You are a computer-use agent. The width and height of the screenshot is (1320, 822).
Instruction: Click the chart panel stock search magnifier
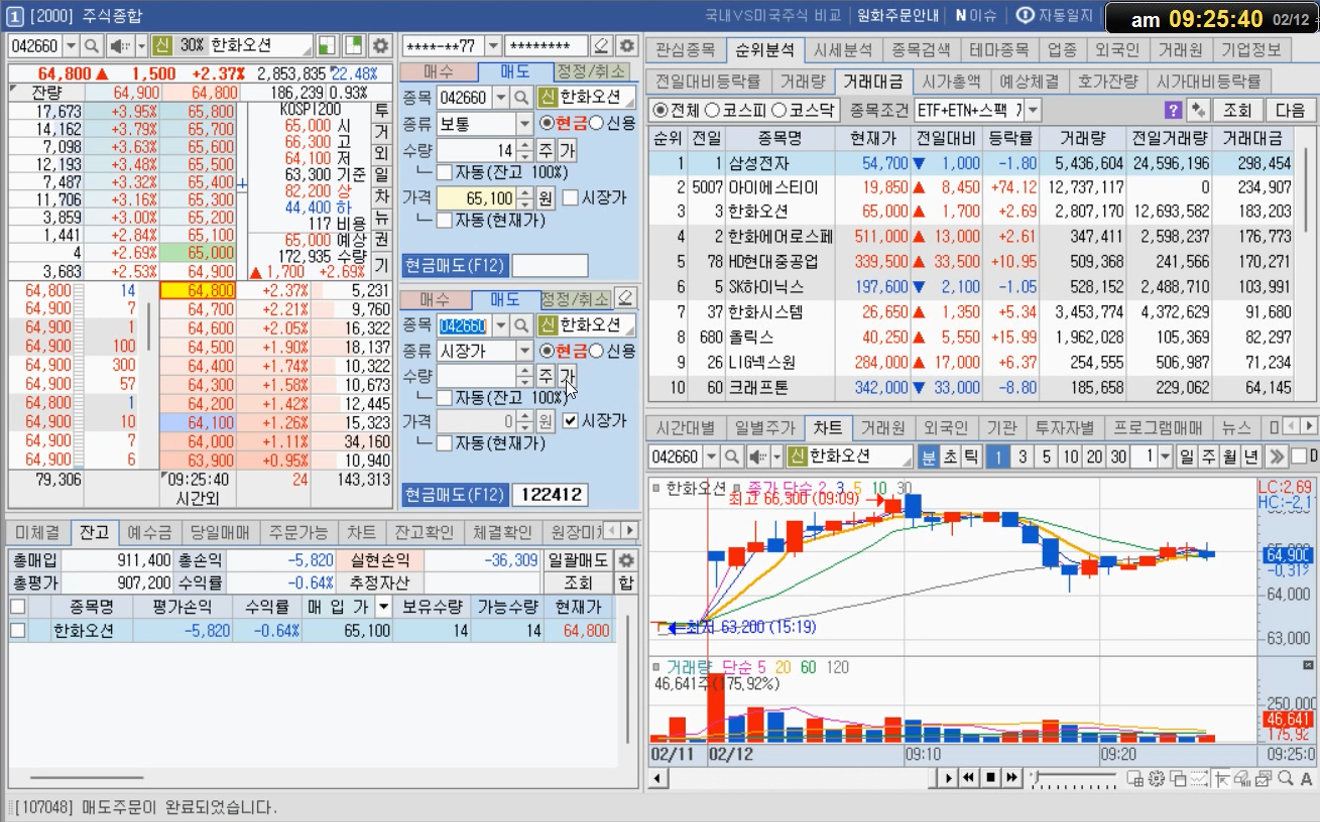[733, 456]
